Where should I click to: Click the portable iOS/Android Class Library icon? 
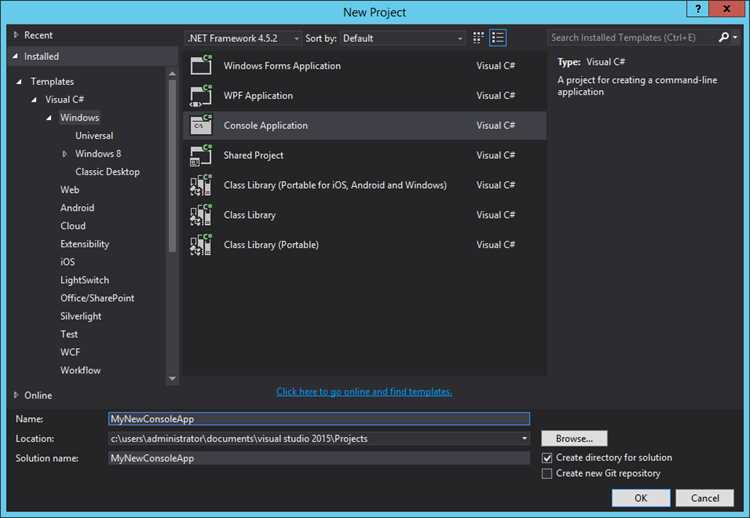tap(201, 185)
